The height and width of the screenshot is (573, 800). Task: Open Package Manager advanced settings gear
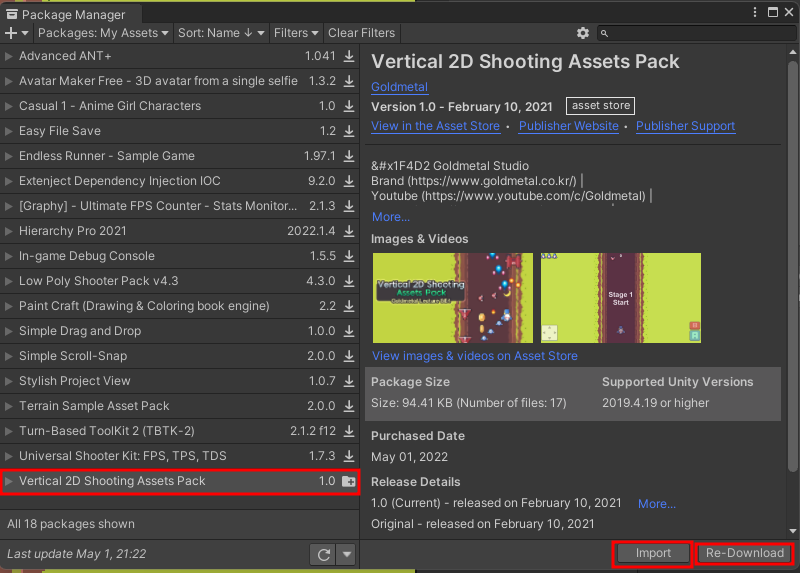point(583,33)
